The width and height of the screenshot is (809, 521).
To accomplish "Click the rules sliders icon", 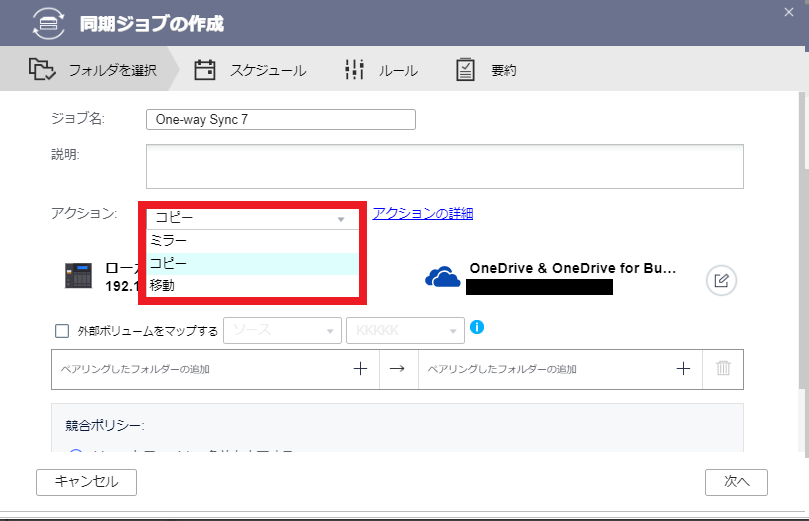I will click(354, 70).
